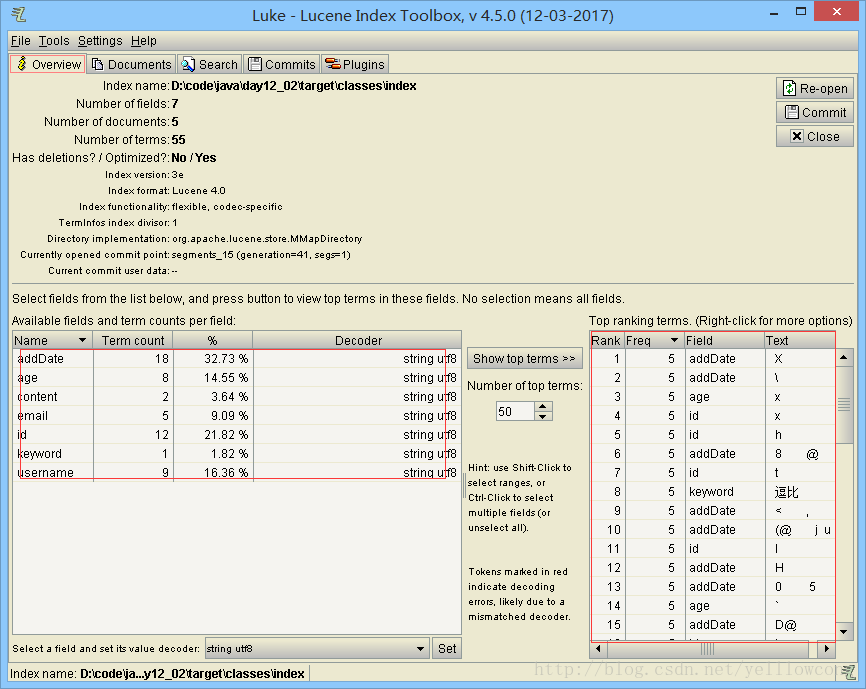
Task: Click the Luke app icon in title bar
Action: 19,14
